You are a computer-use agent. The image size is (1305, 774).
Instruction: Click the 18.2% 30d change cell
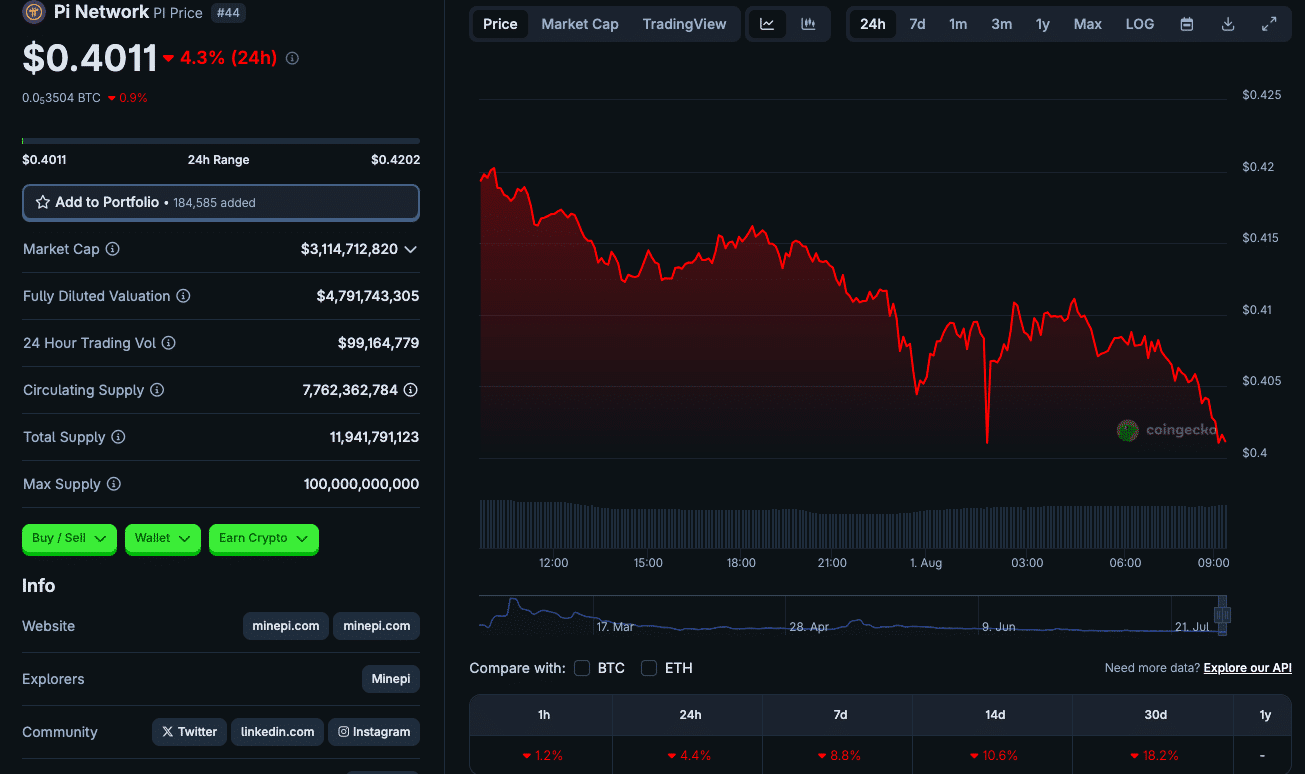click(x=1154, y=755)
